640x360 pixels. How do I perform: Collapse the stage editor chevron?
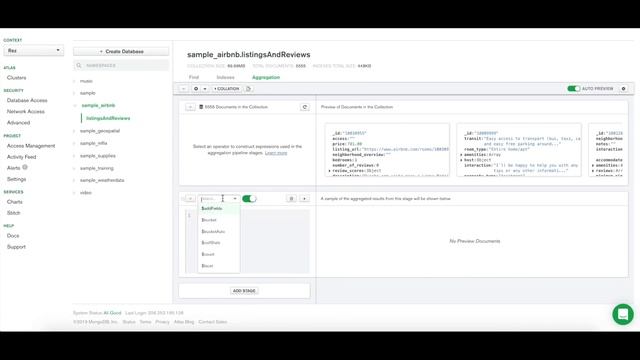(190, 199)
